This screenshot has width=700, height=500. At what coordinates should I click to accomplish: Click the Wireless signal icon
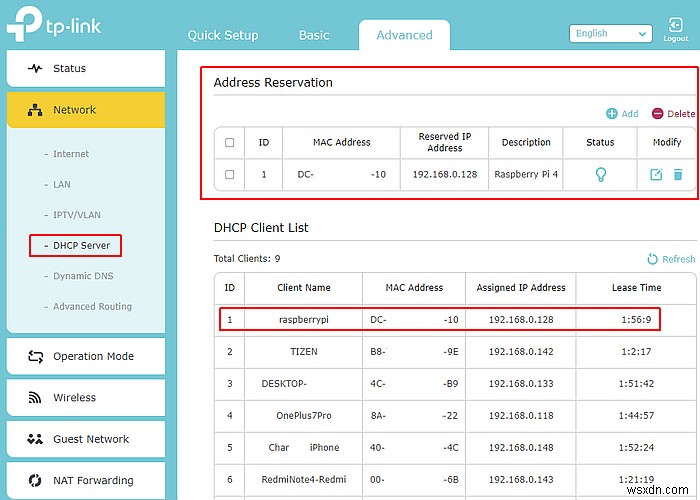pos(35,397)
